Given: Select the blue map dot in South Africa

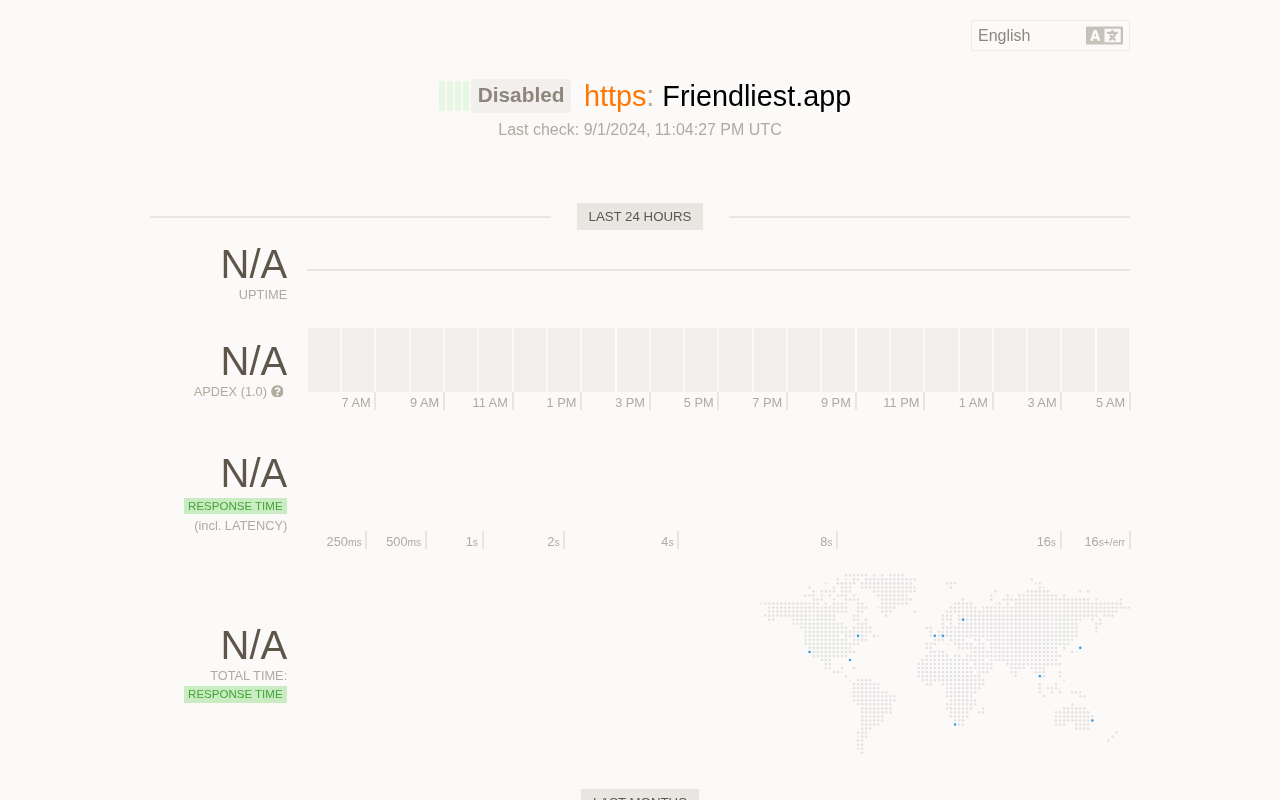Looking at the screenshot, I should (x=955, y=724).
